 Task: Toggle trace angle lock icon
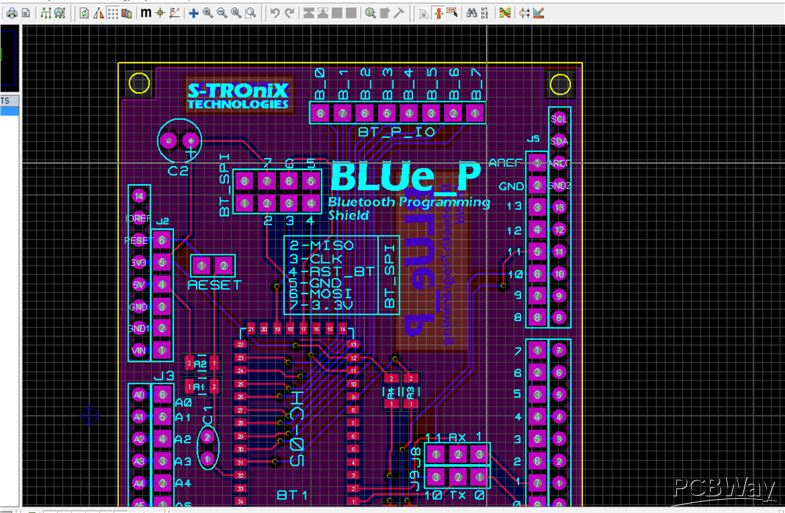(424, 14)
